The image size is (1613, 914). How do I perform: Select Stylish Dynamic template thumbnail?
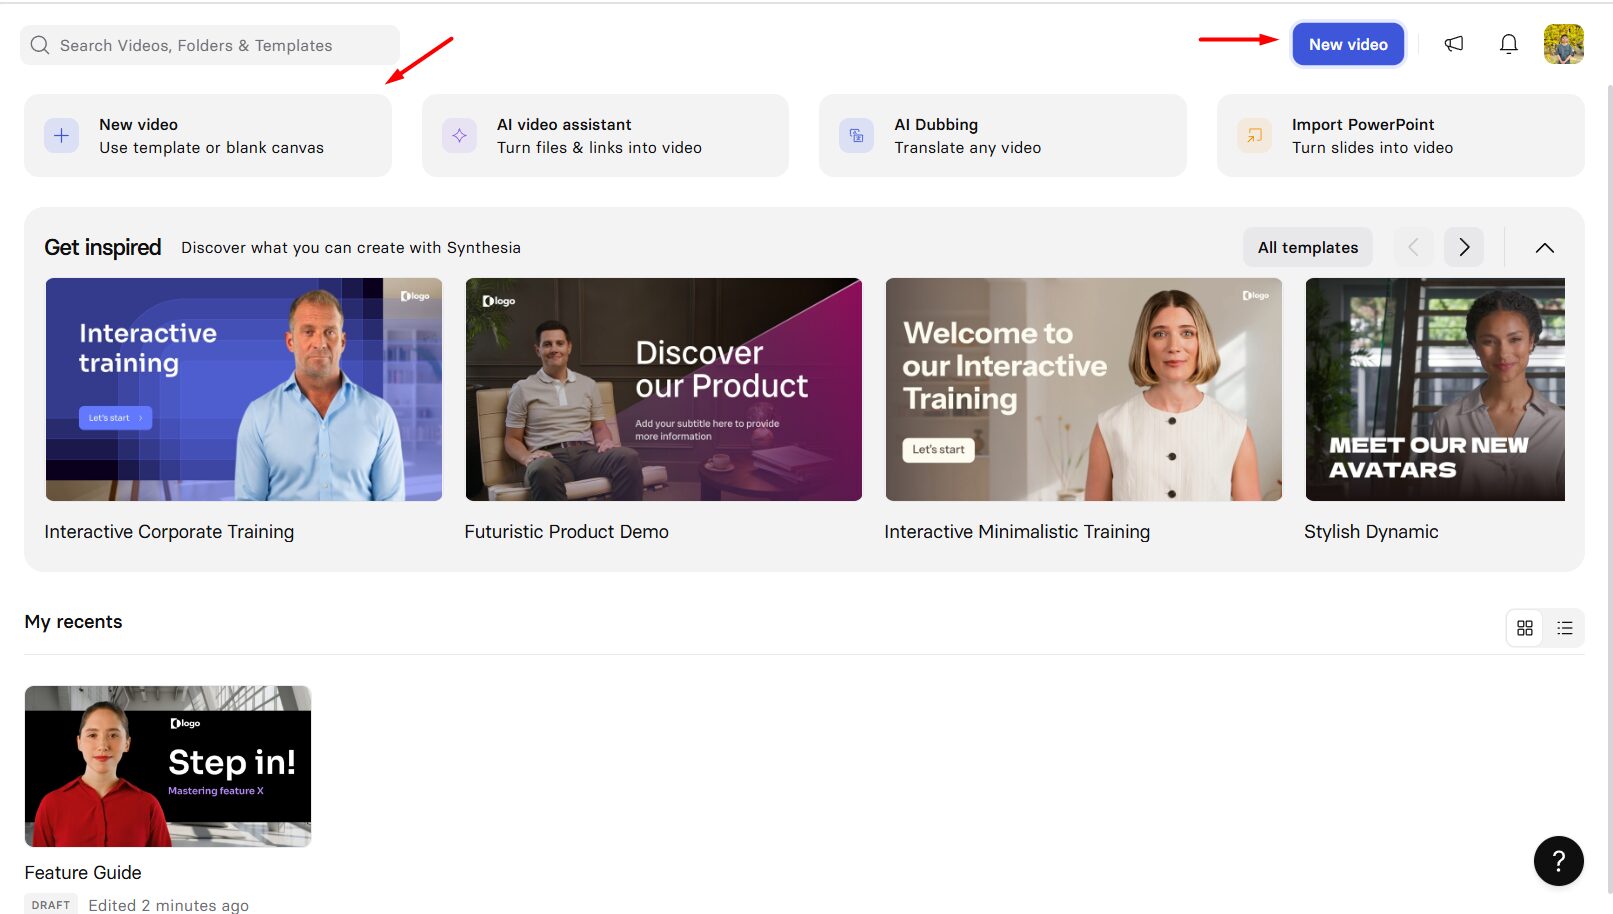1435,389
